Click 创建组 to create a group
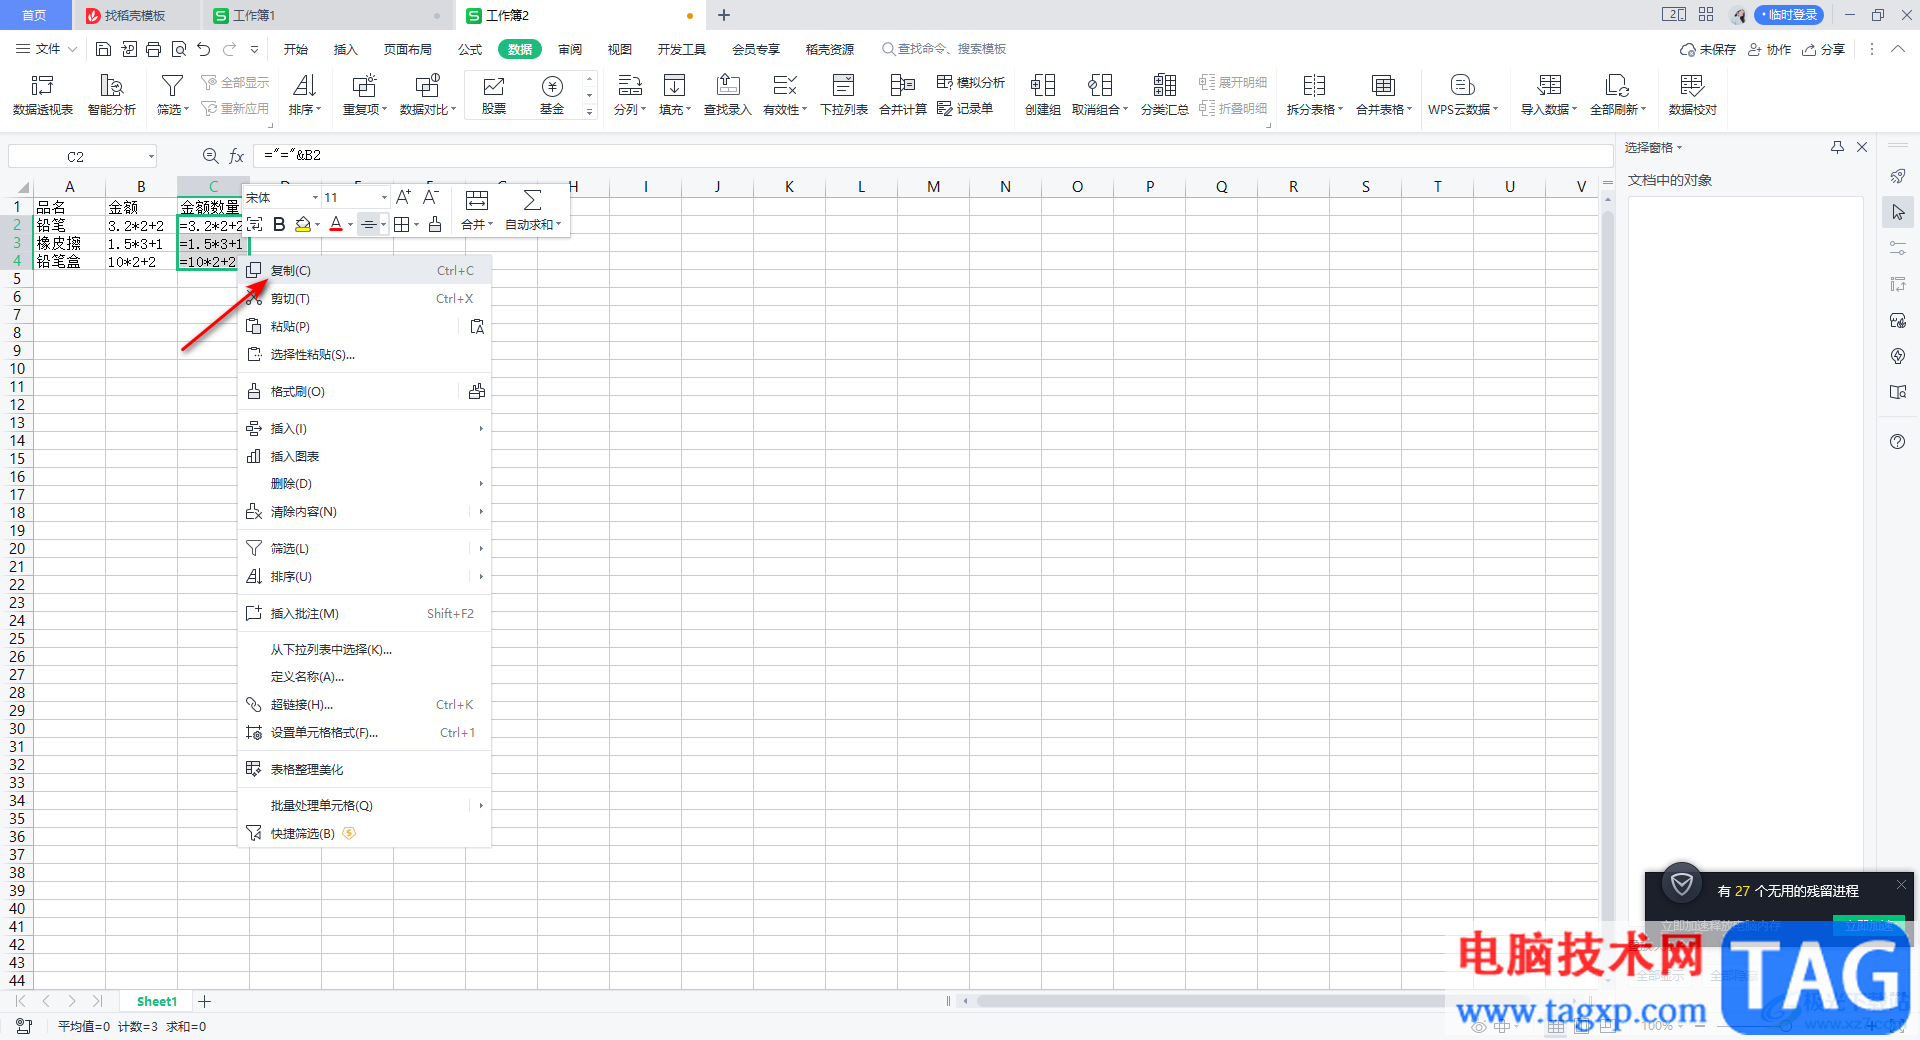 [x=1043, y=95]
